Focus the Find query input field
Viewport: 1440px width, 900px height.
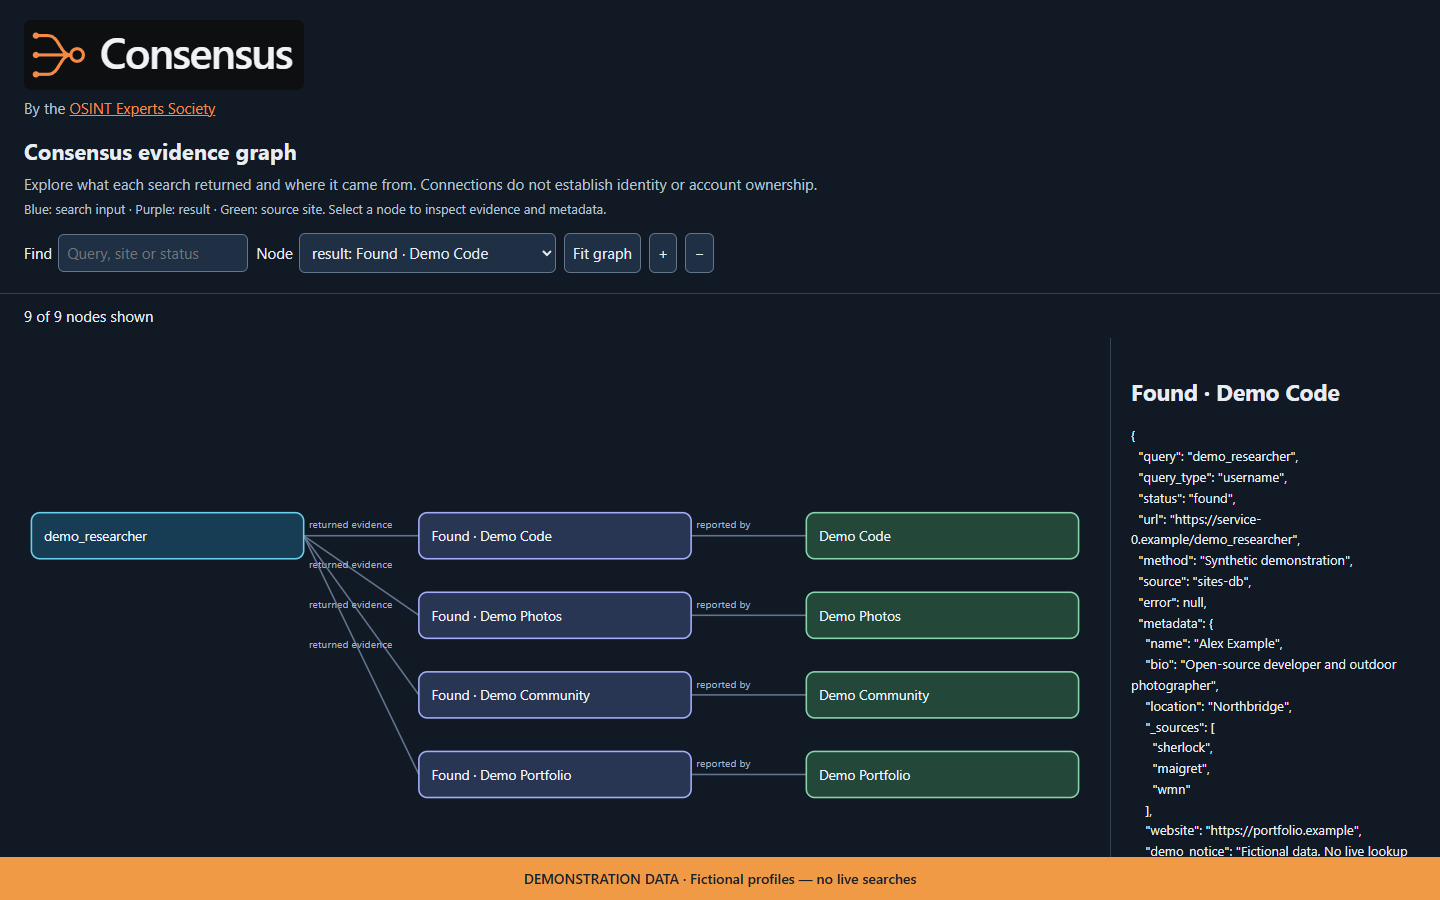[153, 253]
